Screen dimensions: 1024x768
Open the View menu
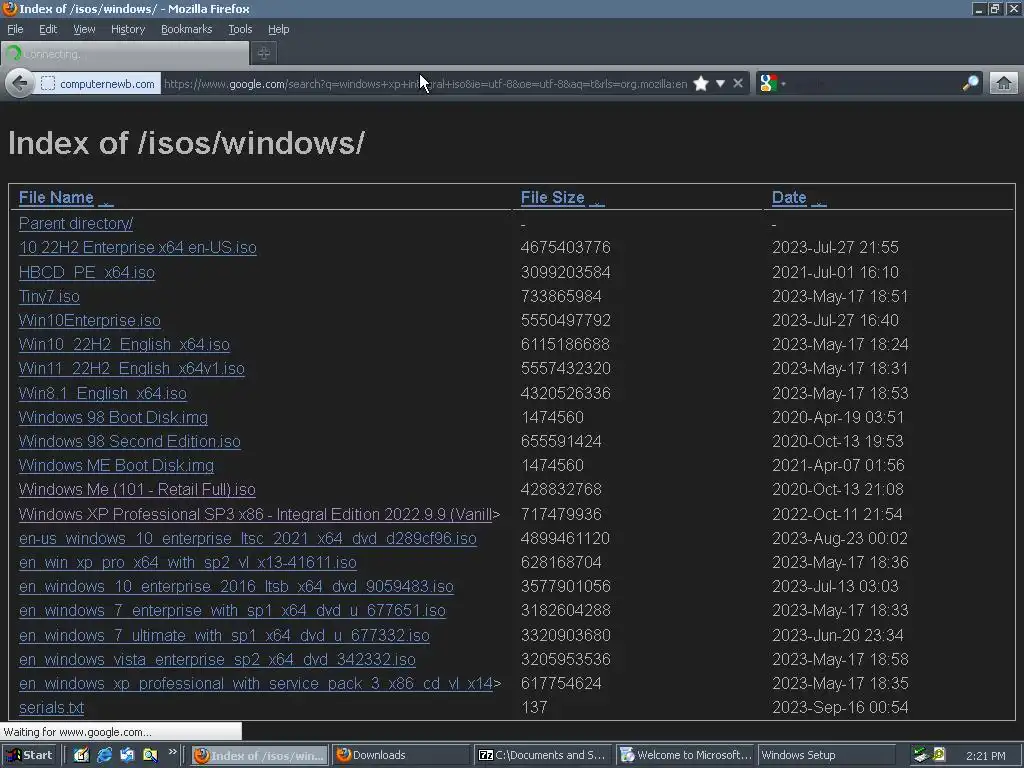[84, 29]
